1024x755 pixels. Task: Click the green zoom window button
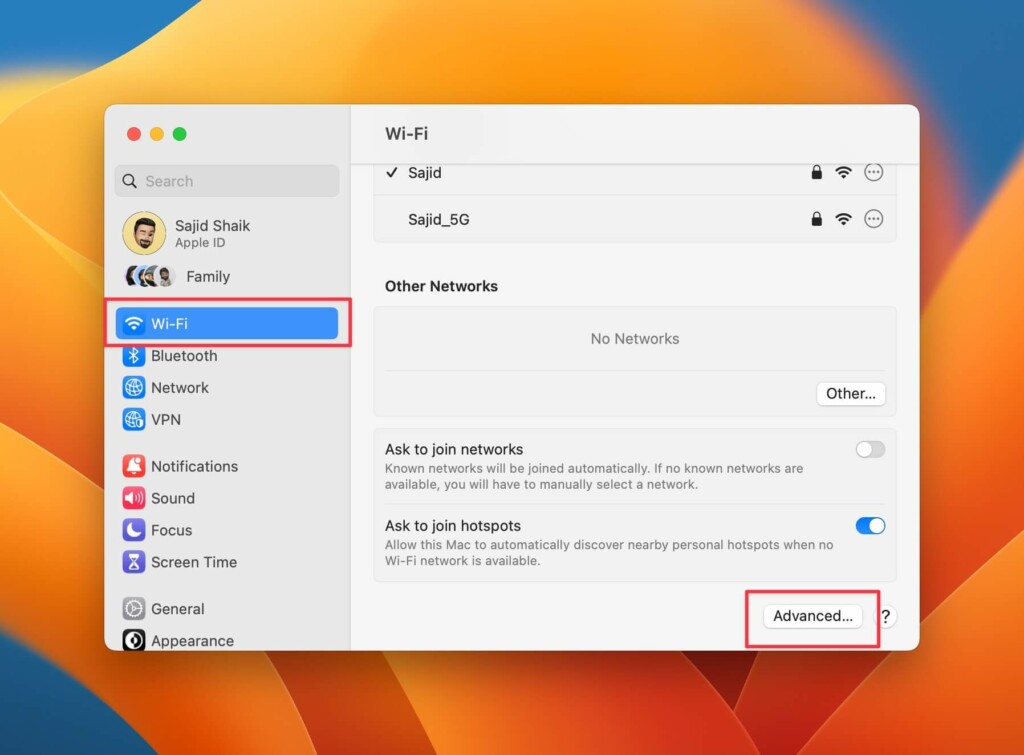tap(180, 134)
